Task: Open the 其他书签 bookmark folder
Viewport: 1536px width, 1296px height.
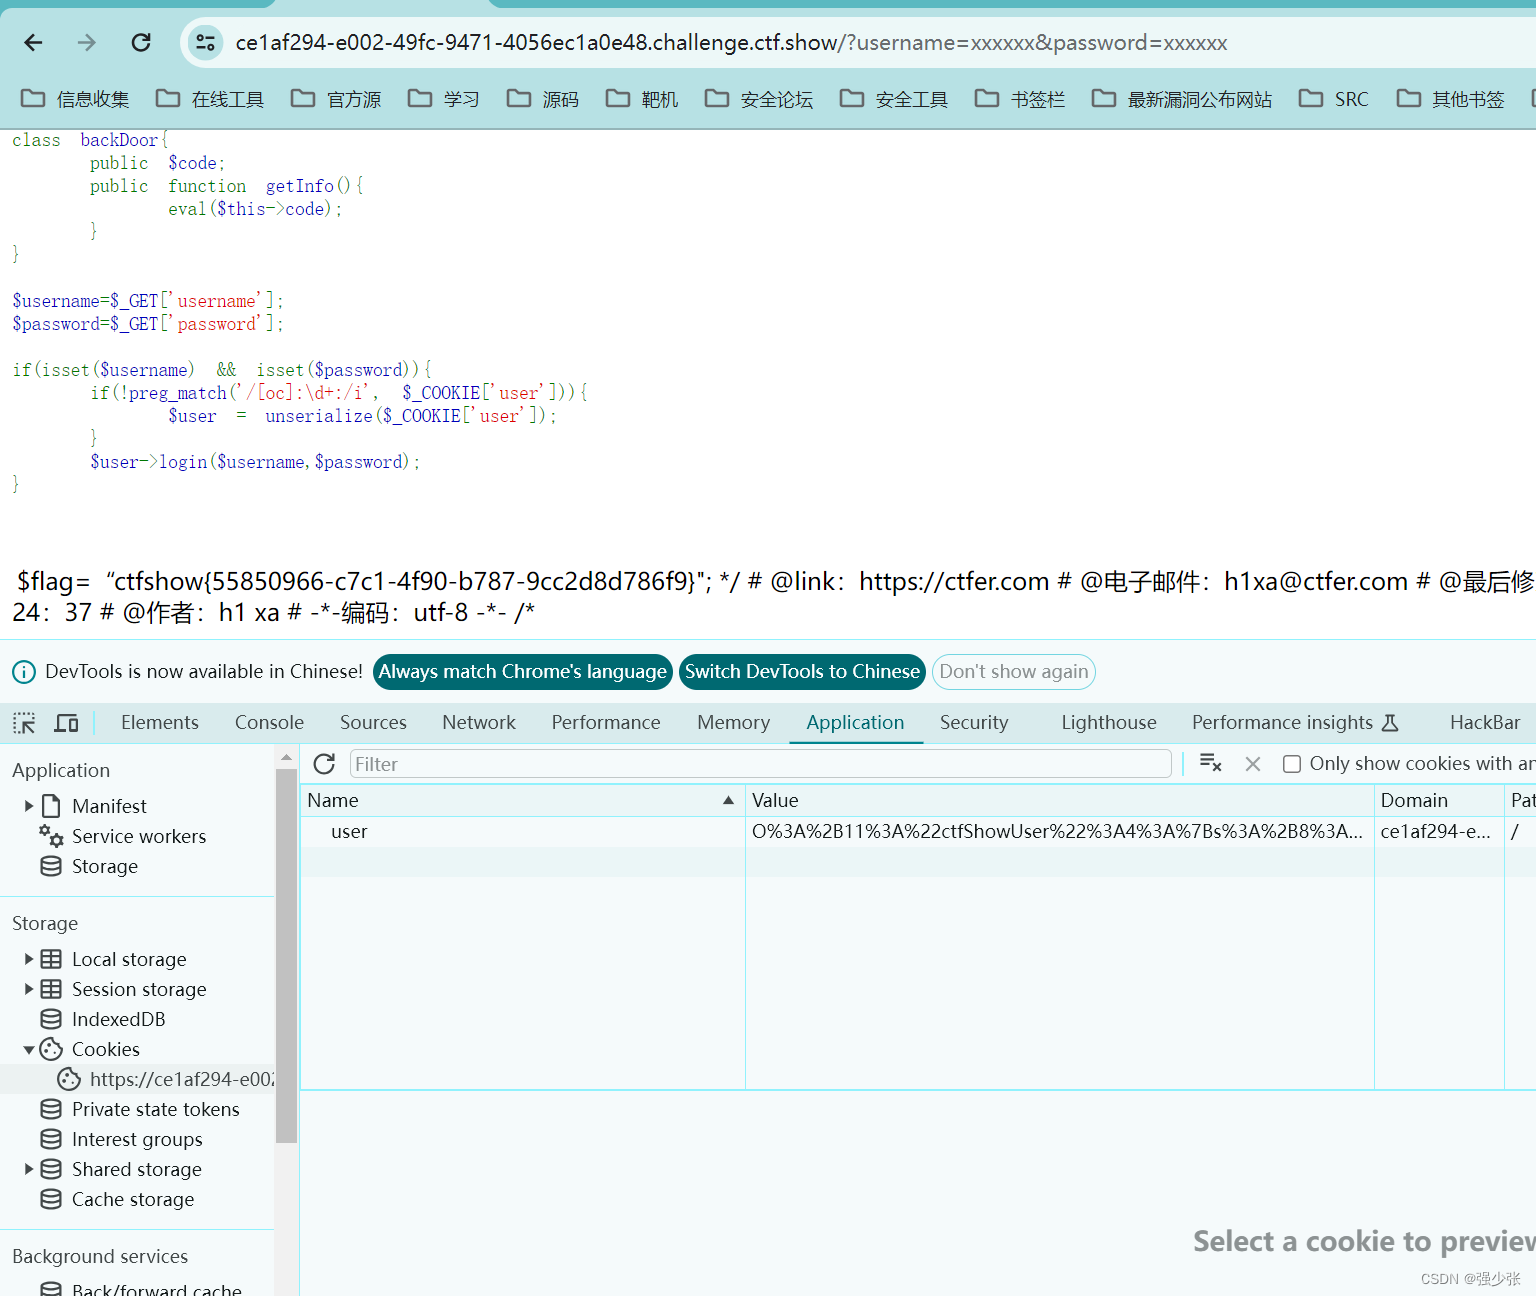Action: 1451,99
